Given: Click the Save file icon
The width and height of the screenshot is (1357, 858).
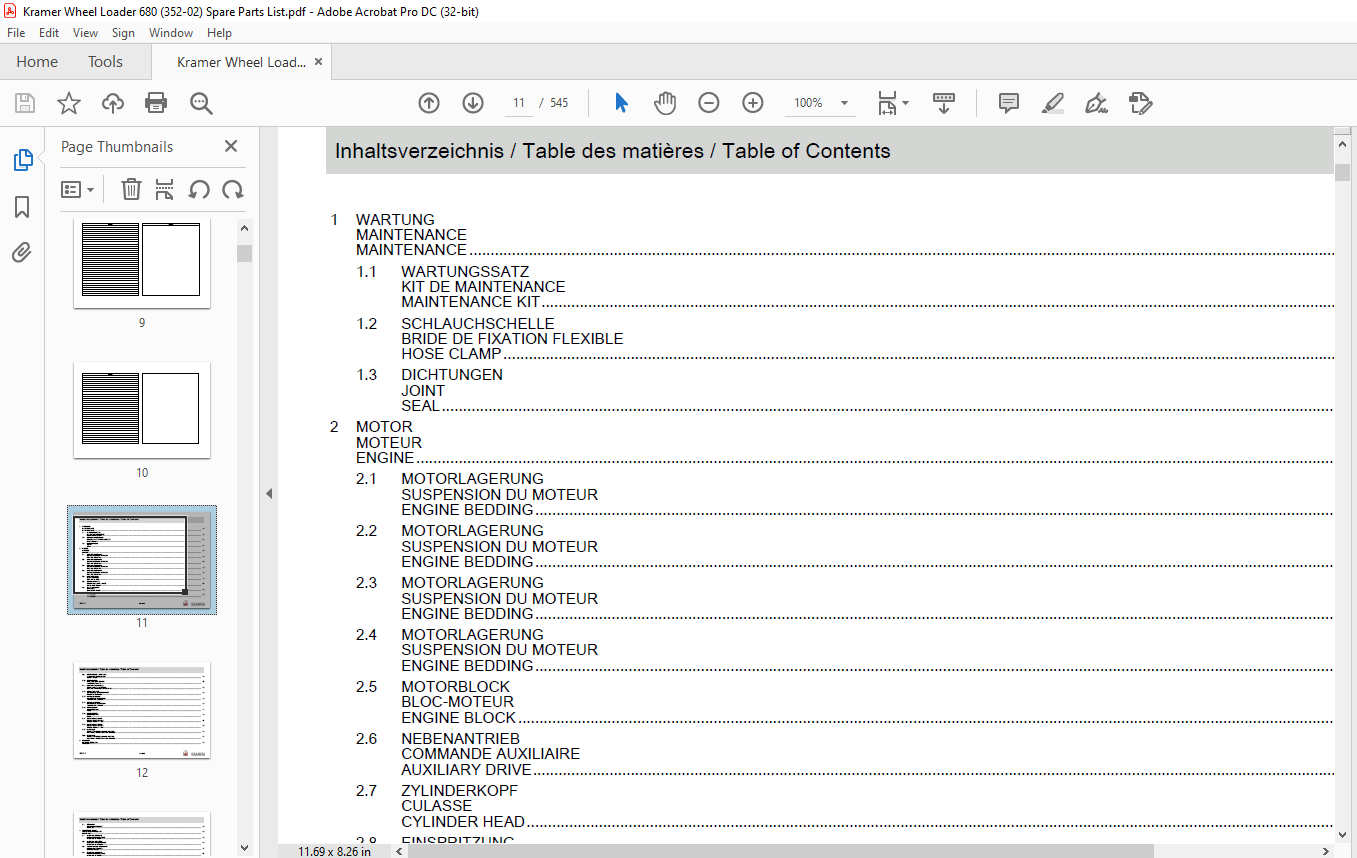Looking at the screenshot, I should (x=25, y=103).
